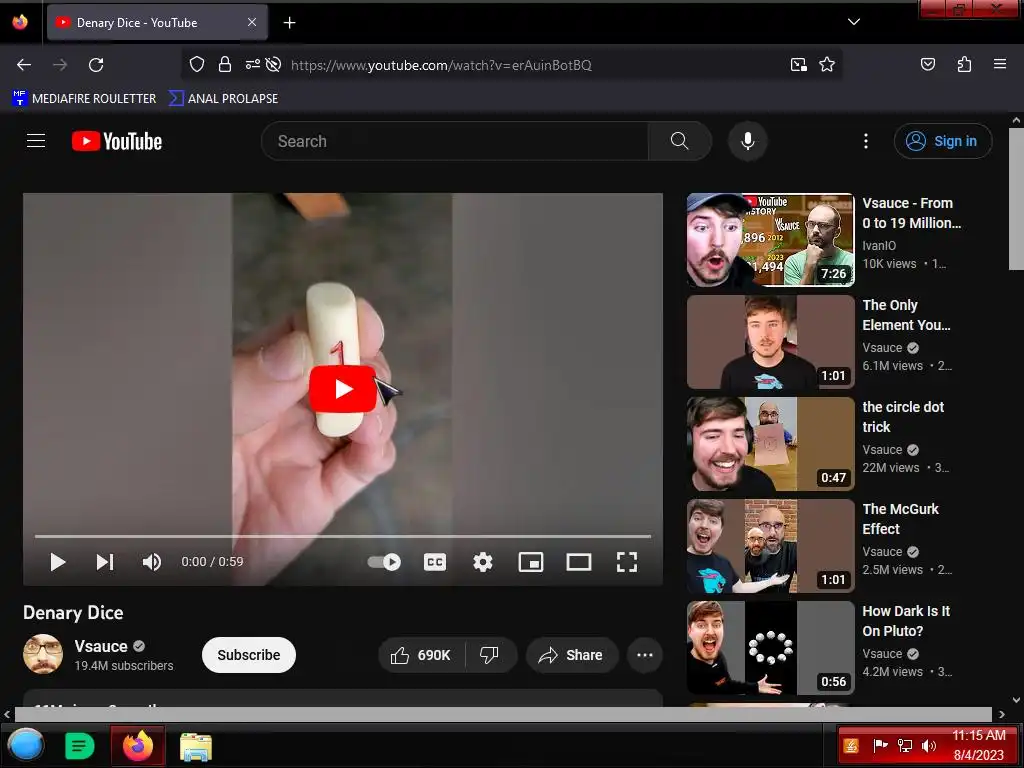Open the clock showing 11:15 AM
Viewport: 1024px width, 768px height.
coord(978,746)
